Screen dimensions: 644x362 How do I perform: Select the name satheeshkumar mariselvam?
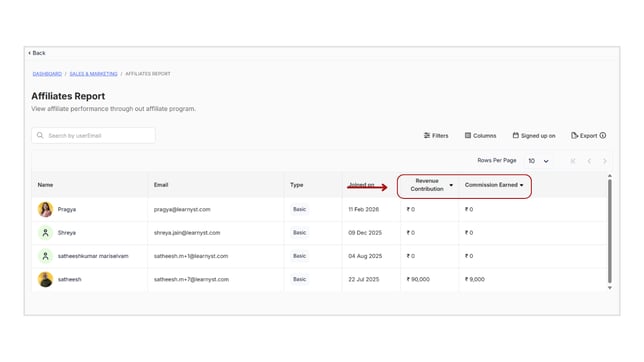coord(93,256)
